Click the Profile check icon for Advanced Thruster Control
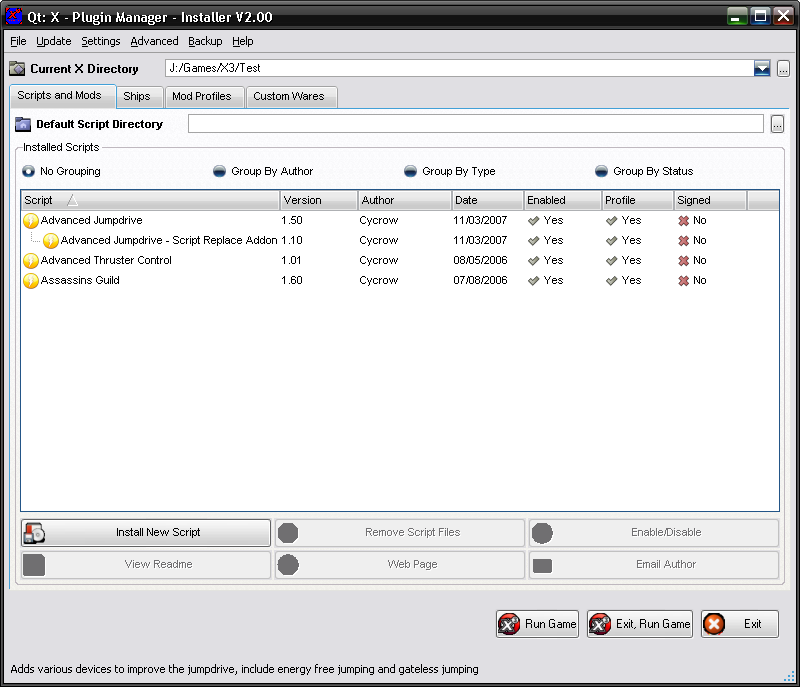Screen dimensions: 800x687 click(x=612, y=261)
